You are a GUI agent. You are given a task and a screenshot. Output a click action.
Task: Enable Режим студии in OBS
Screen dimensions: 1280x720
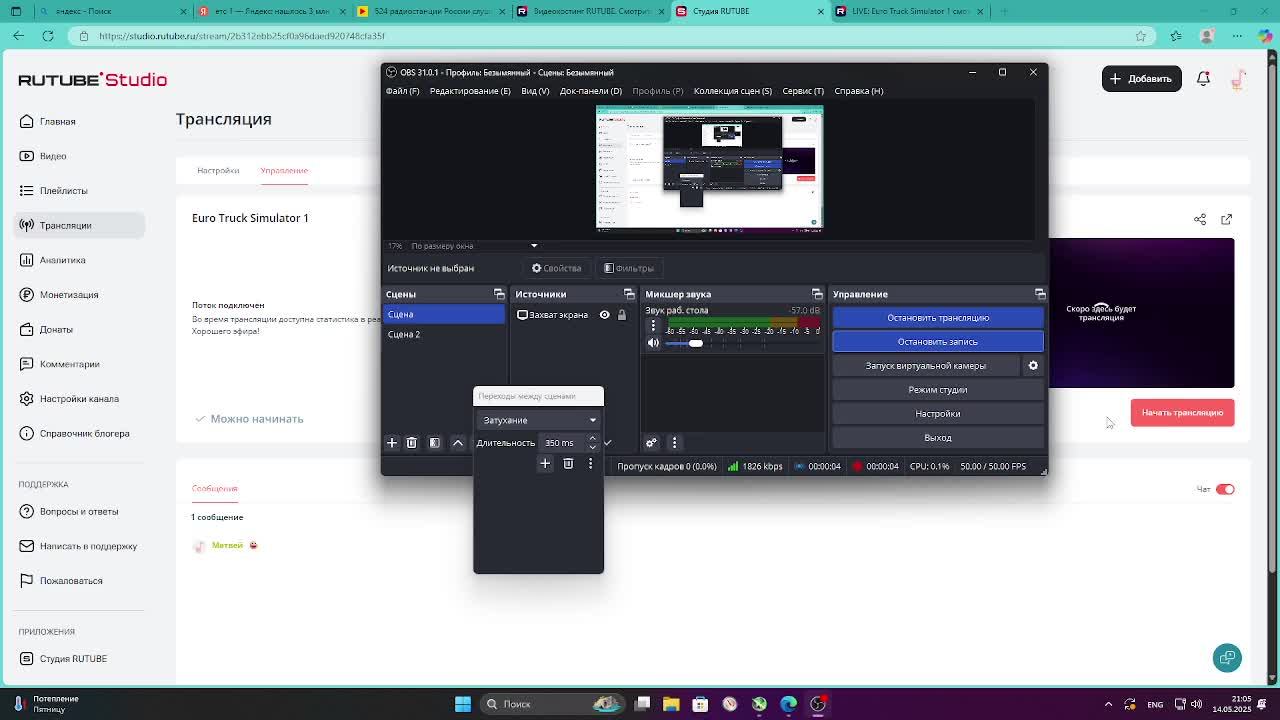tap(938, 390)
